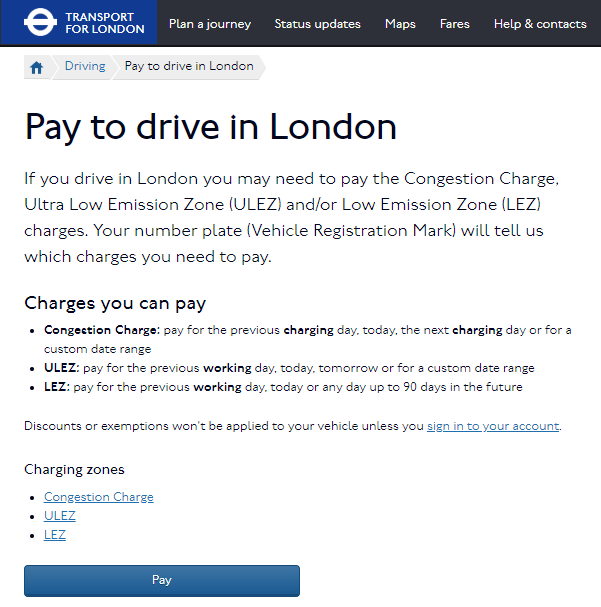The height and width of the screenshot is (607, 601).
Task: Open the Plan a journey menu
Action: coord(210,24)
